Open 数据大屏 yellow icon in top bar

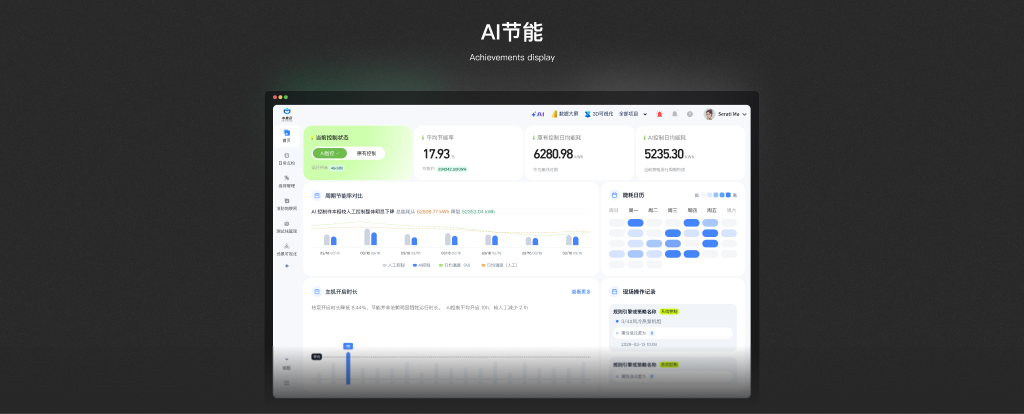pos(554,114)
